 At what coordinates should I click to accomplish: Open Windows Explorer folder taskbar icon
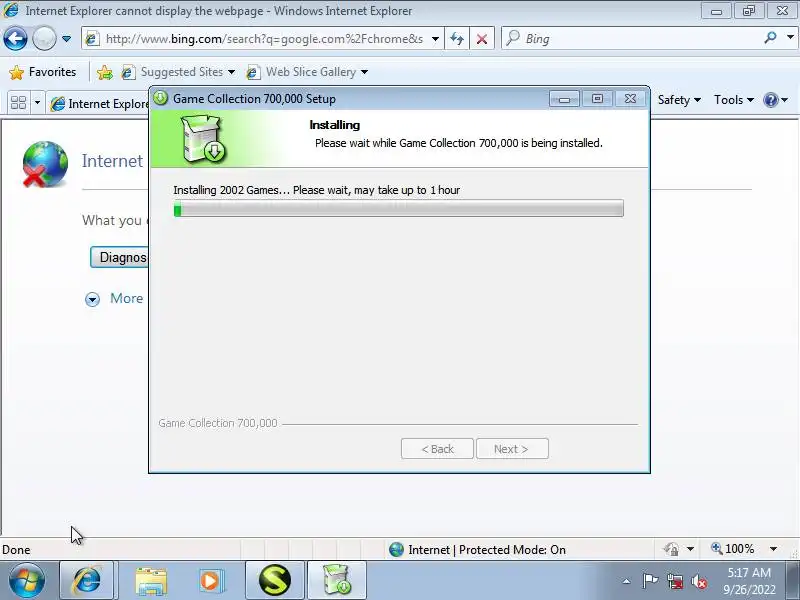[x=151, y=581]
